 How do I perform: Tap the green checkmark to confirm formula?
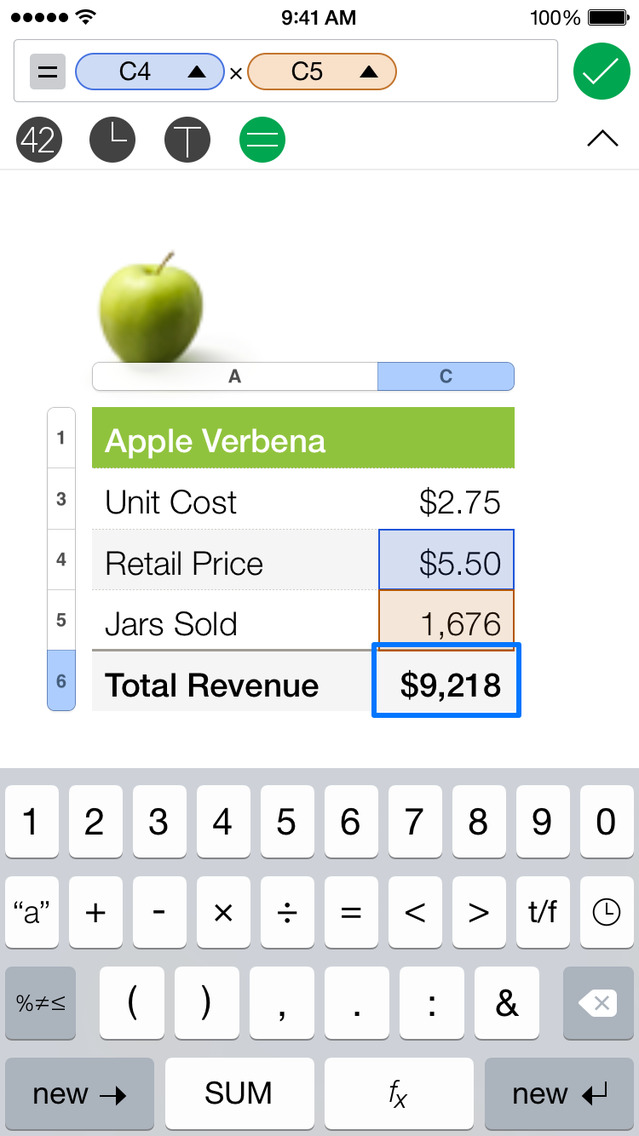tap(601, 72)
